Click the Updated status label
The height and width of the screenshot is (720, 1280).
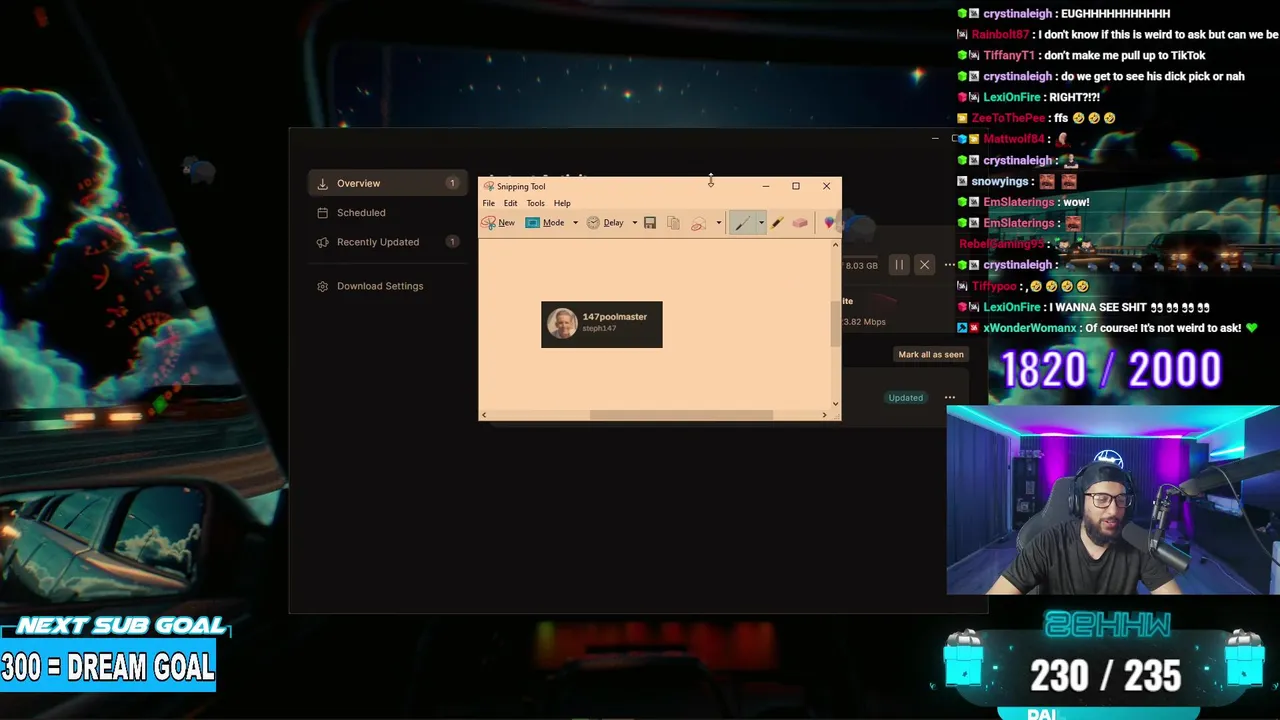tap(906, 398)
